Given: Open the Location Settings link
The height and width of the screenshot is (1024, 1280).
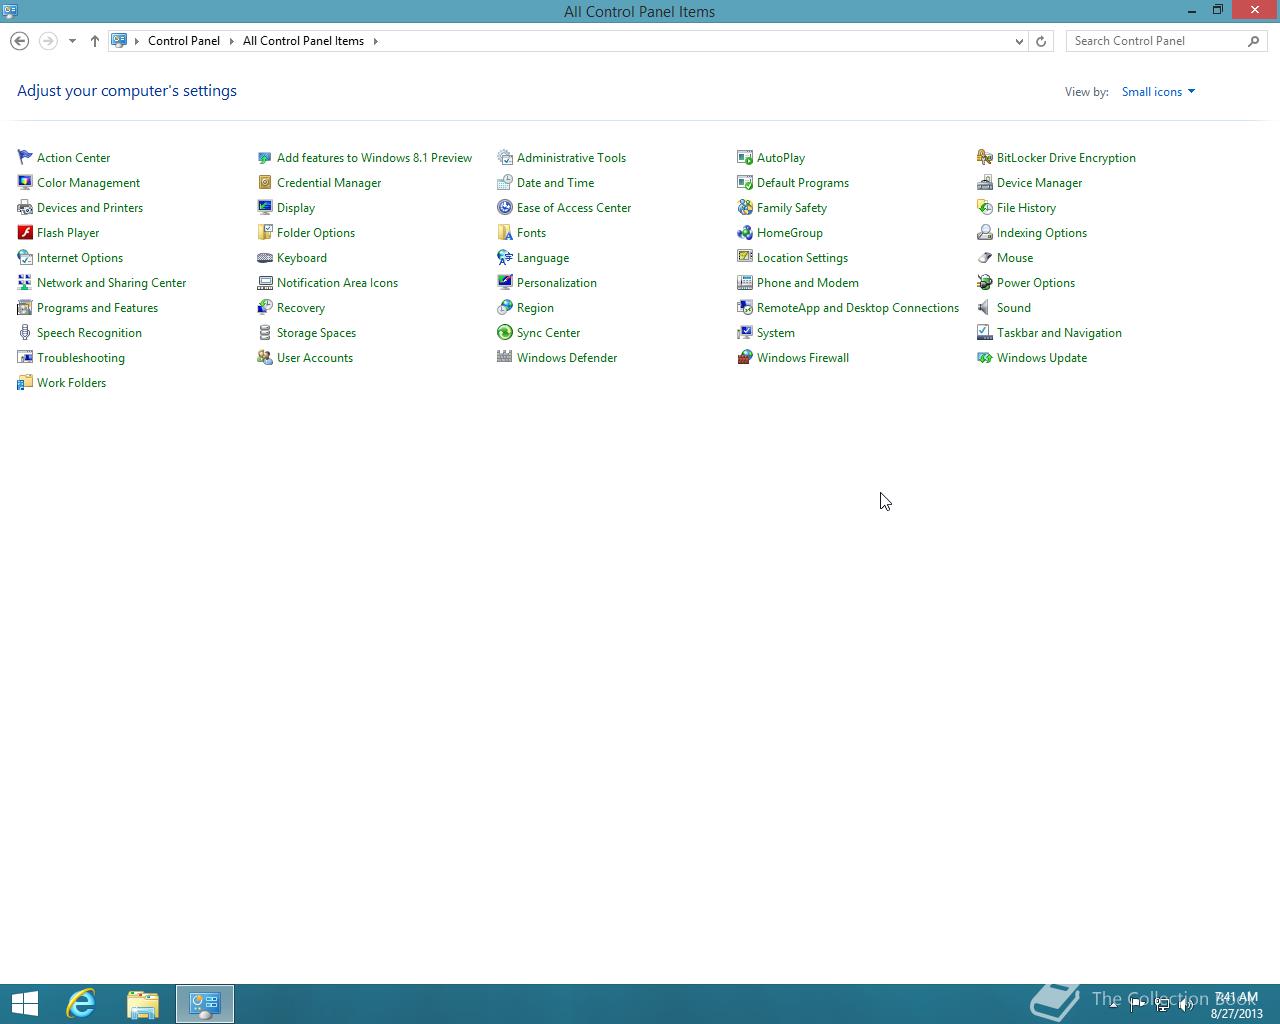Looking at the screenshot, I should [x=802, y=258].
